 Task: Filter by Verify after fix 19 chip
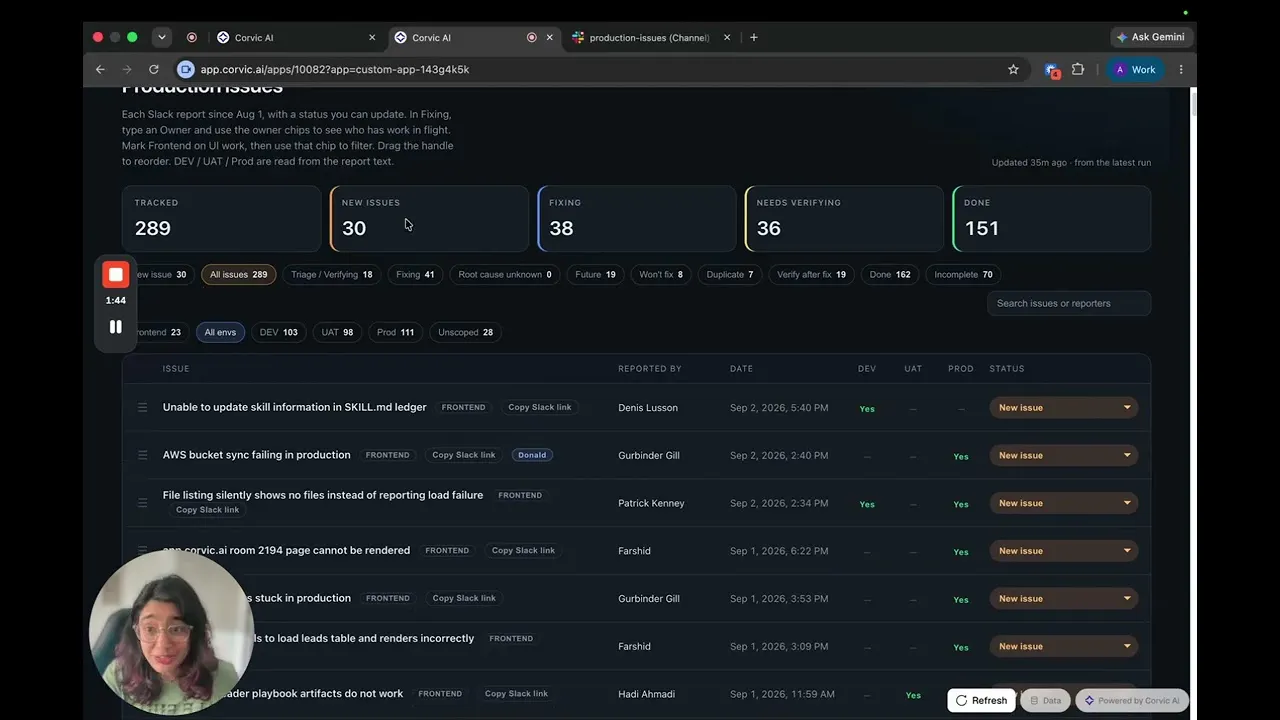(811, 274)
